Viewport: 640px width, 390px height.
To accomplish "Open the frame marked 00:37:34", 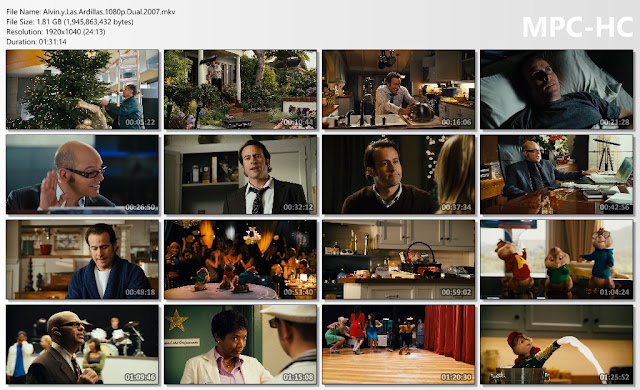I will [x=398, y=175].
